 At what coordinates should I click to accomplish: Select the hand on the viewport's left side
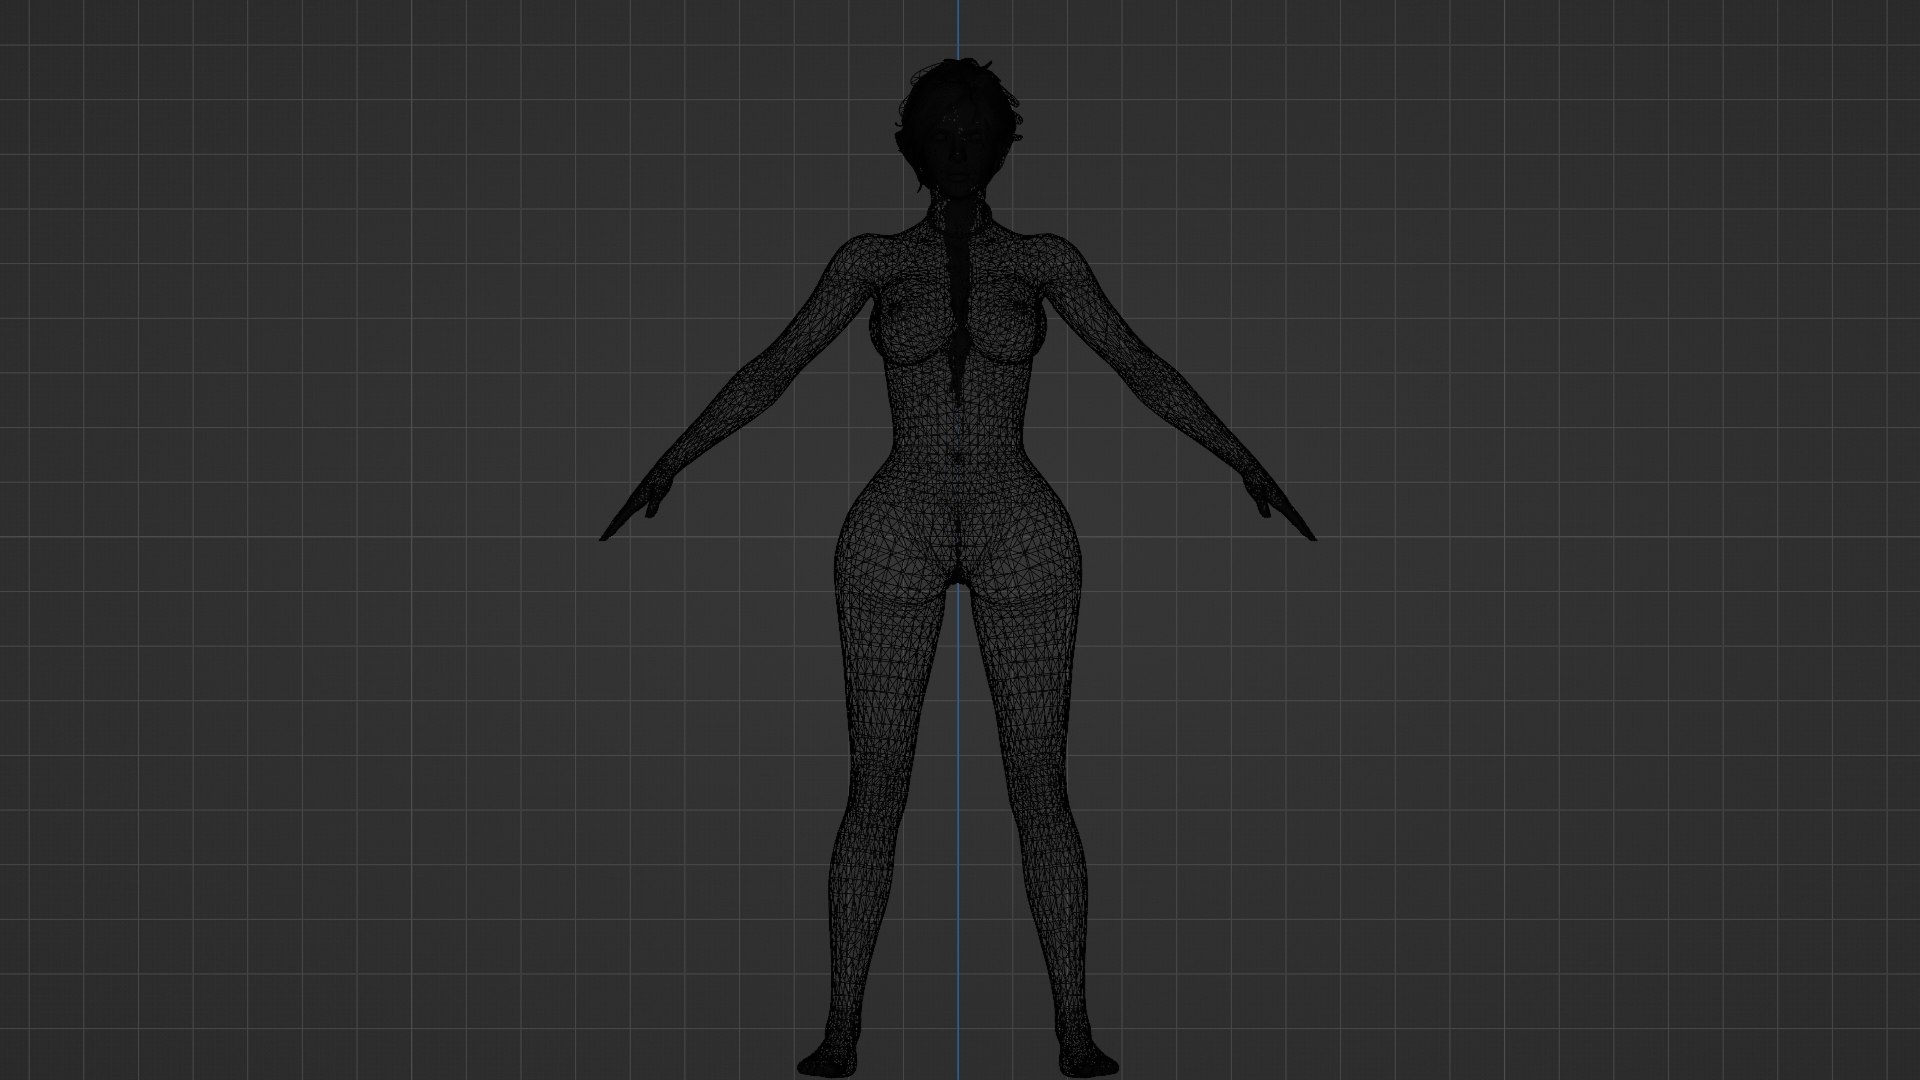[636, 506]
